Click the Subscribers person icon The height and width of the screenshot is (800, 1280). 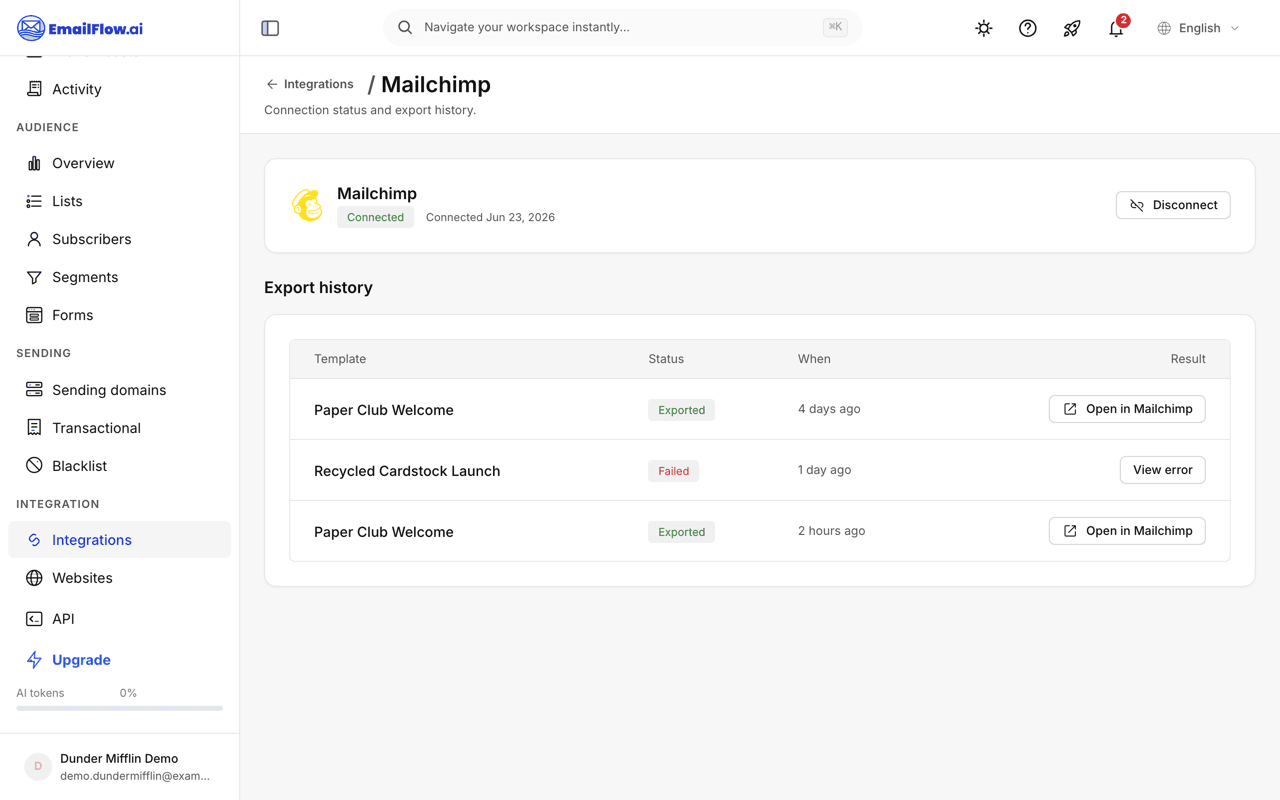coord(34,239)
